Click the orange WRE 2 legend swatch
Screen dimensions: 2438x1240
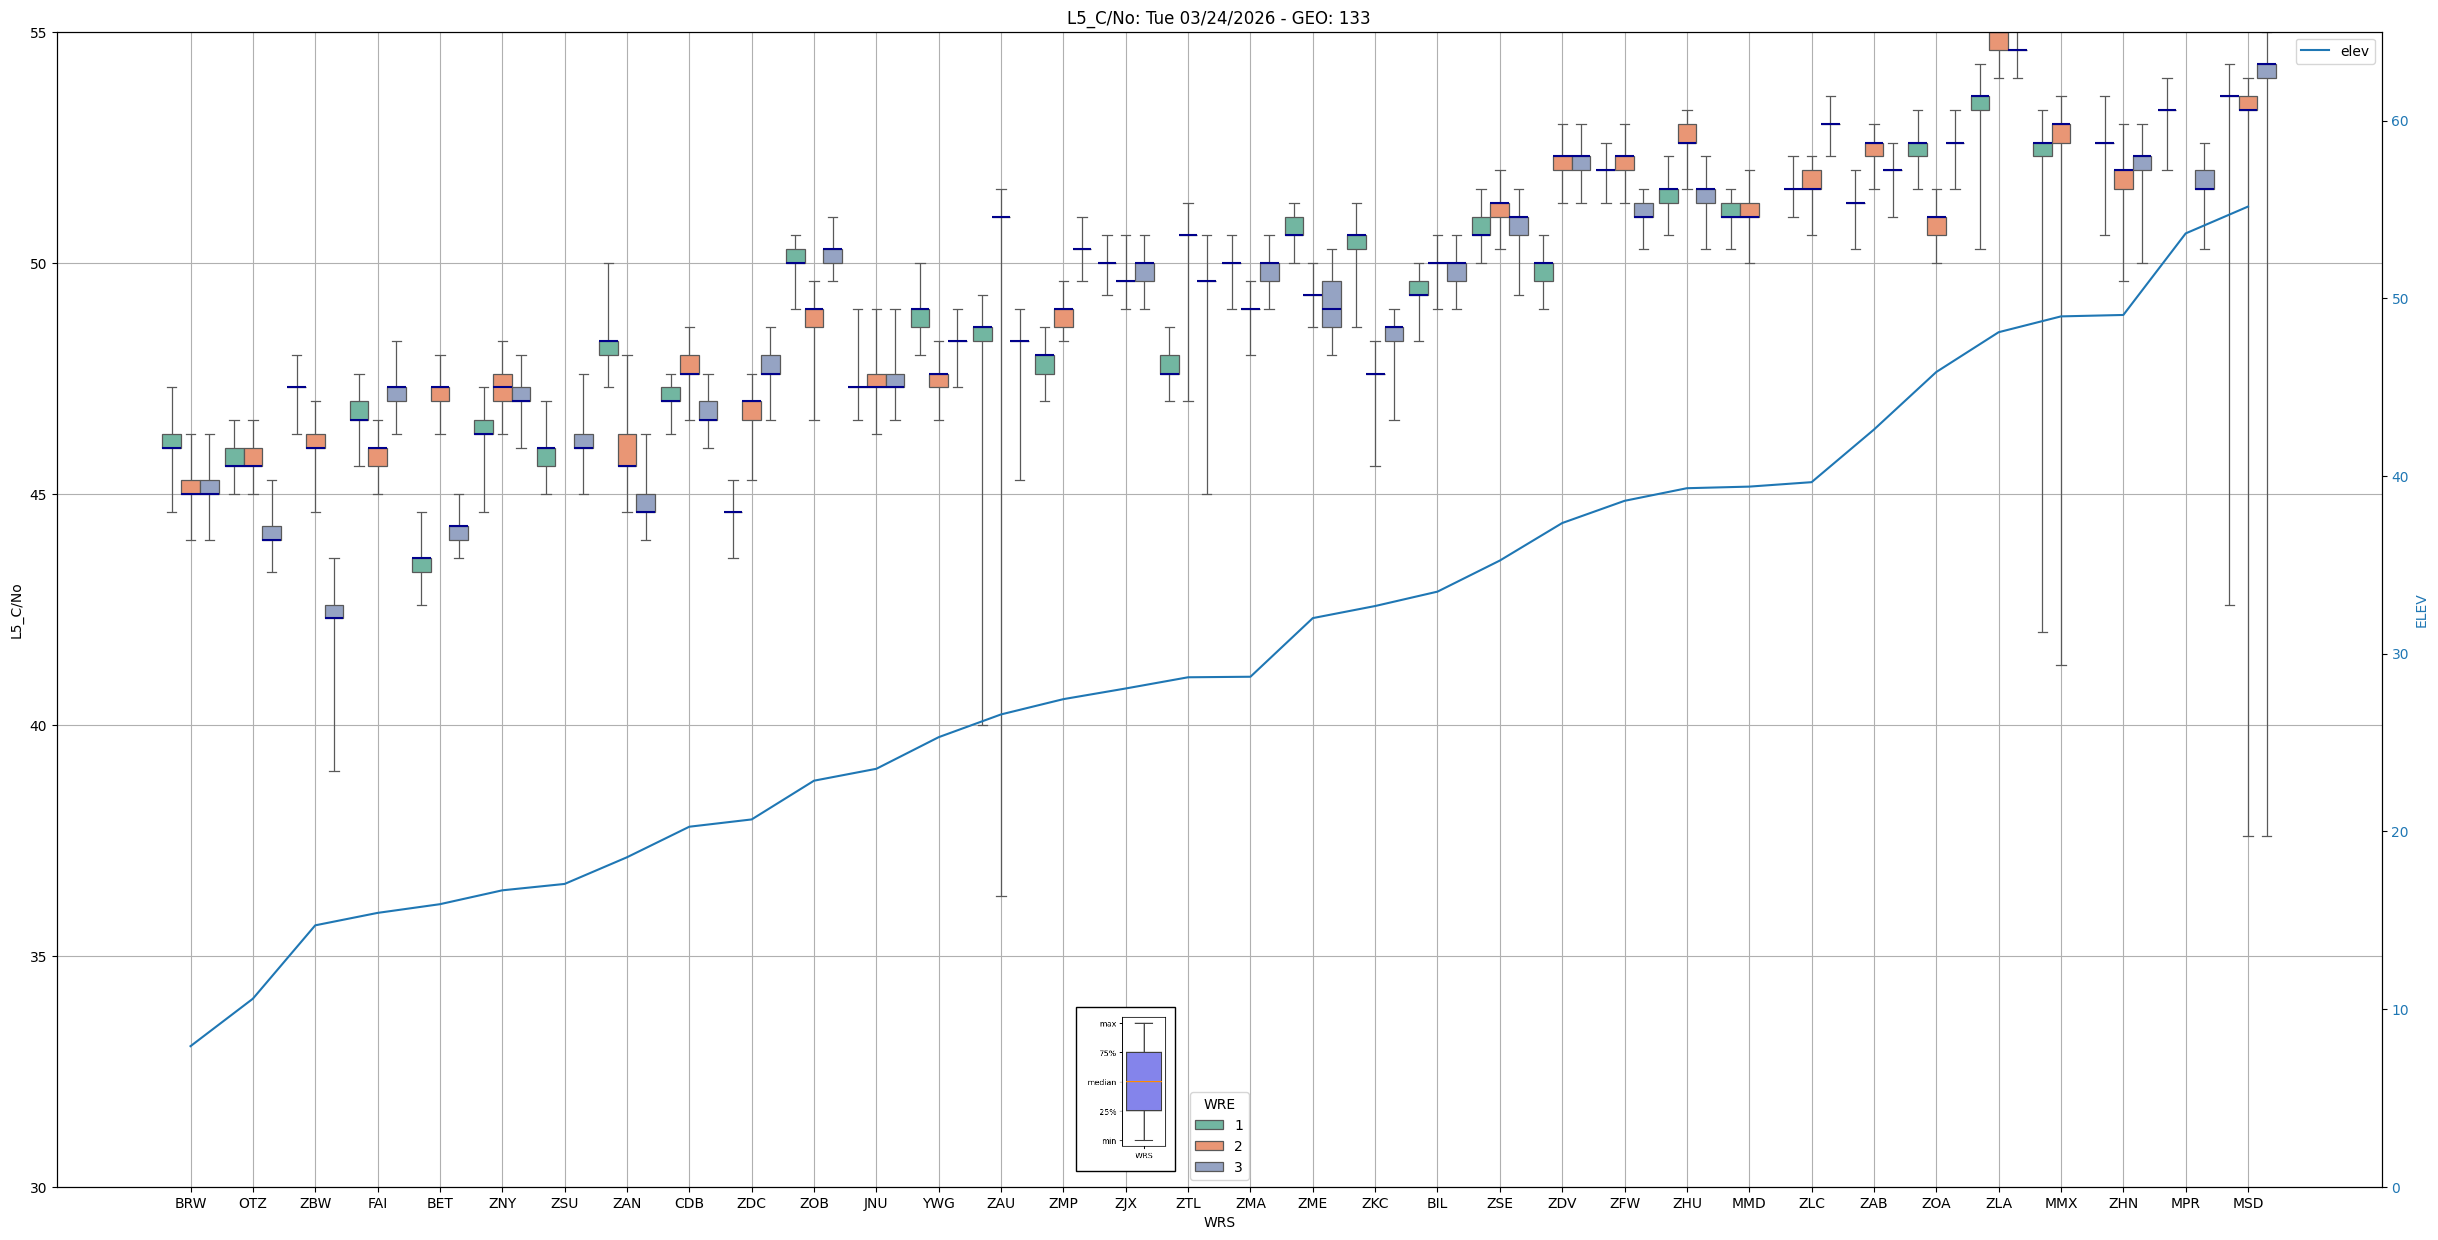(x=1208, y=1146)
